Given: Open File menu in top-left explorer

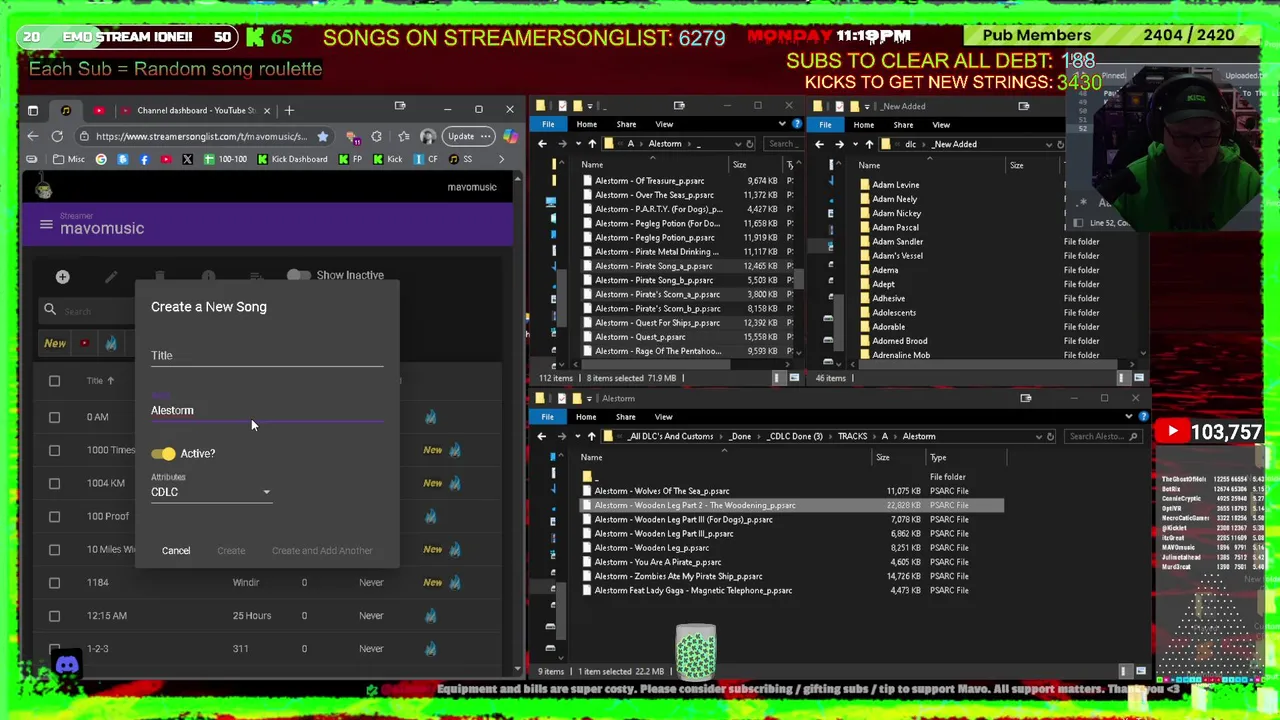Looking at the screenshot, I should (548, 124).
